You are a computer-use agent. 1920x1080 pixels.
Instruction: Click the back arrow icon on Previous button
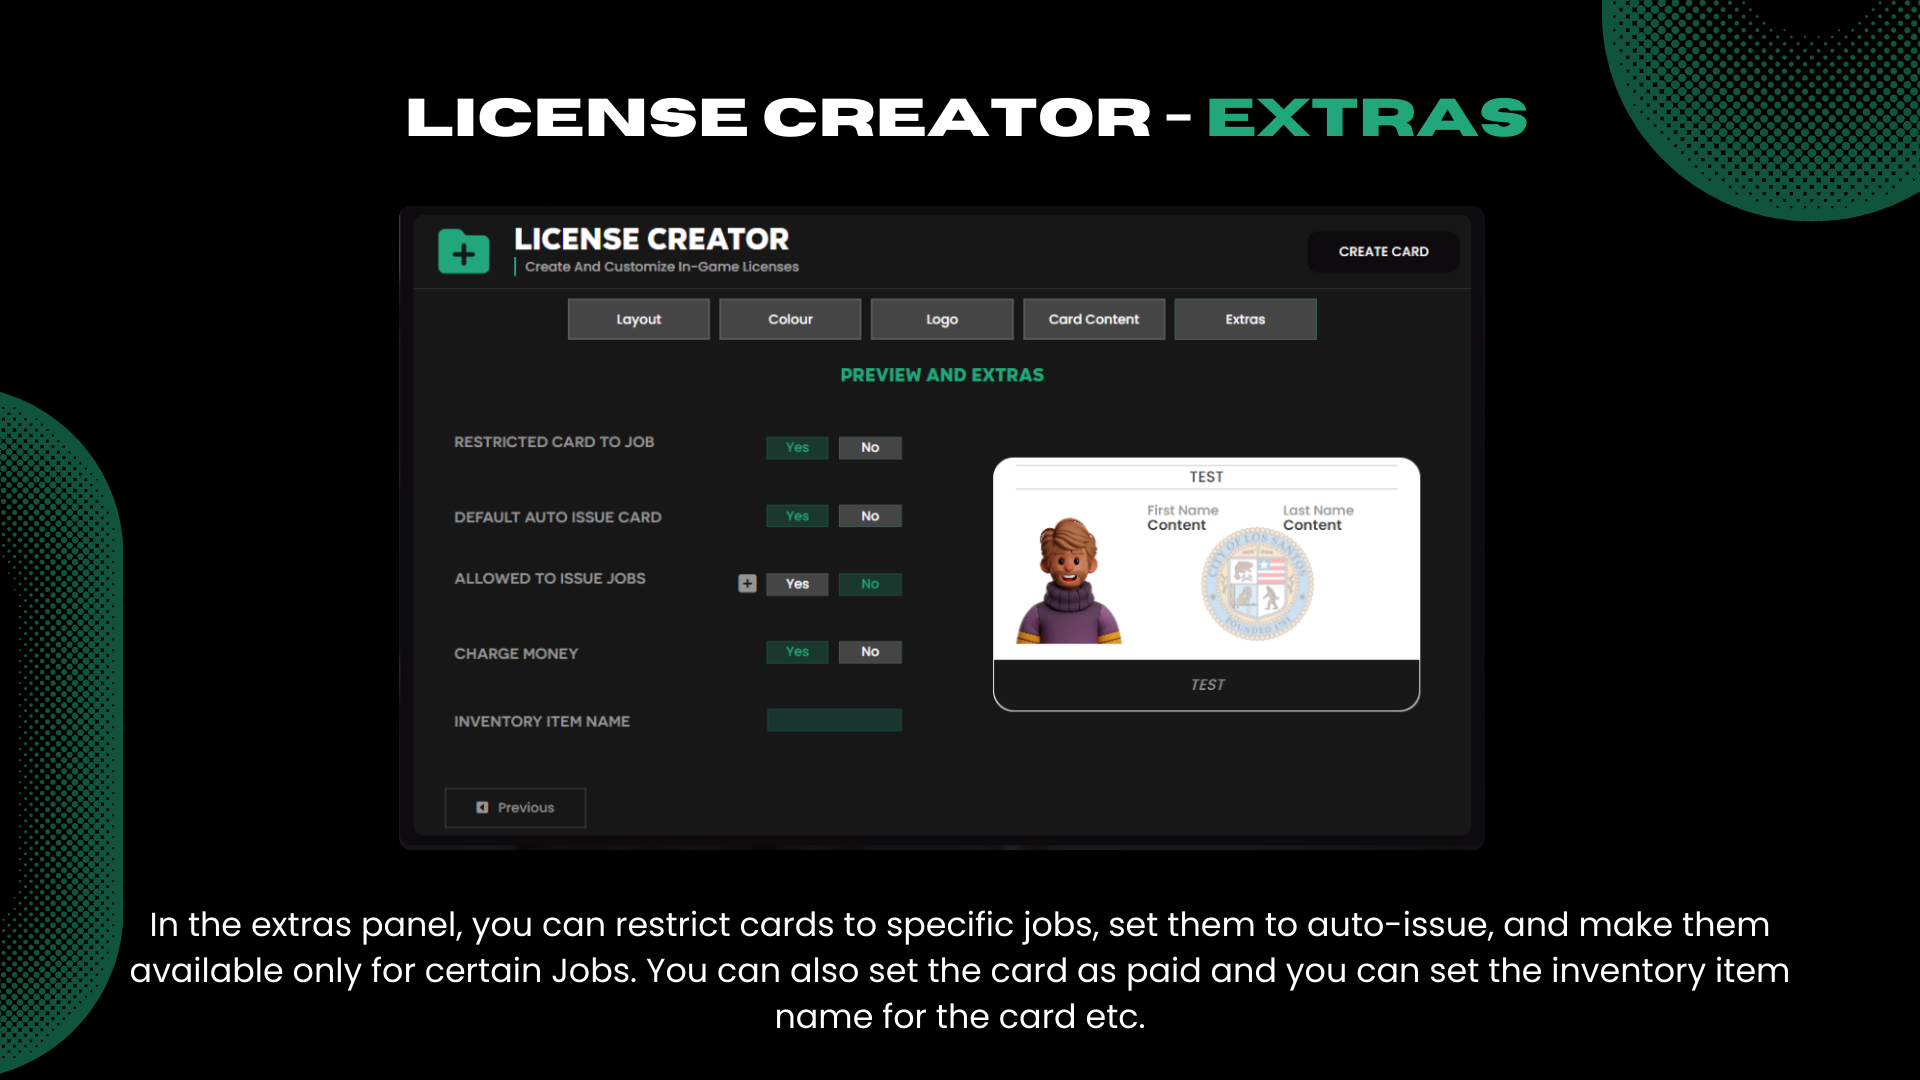point(483,807)
